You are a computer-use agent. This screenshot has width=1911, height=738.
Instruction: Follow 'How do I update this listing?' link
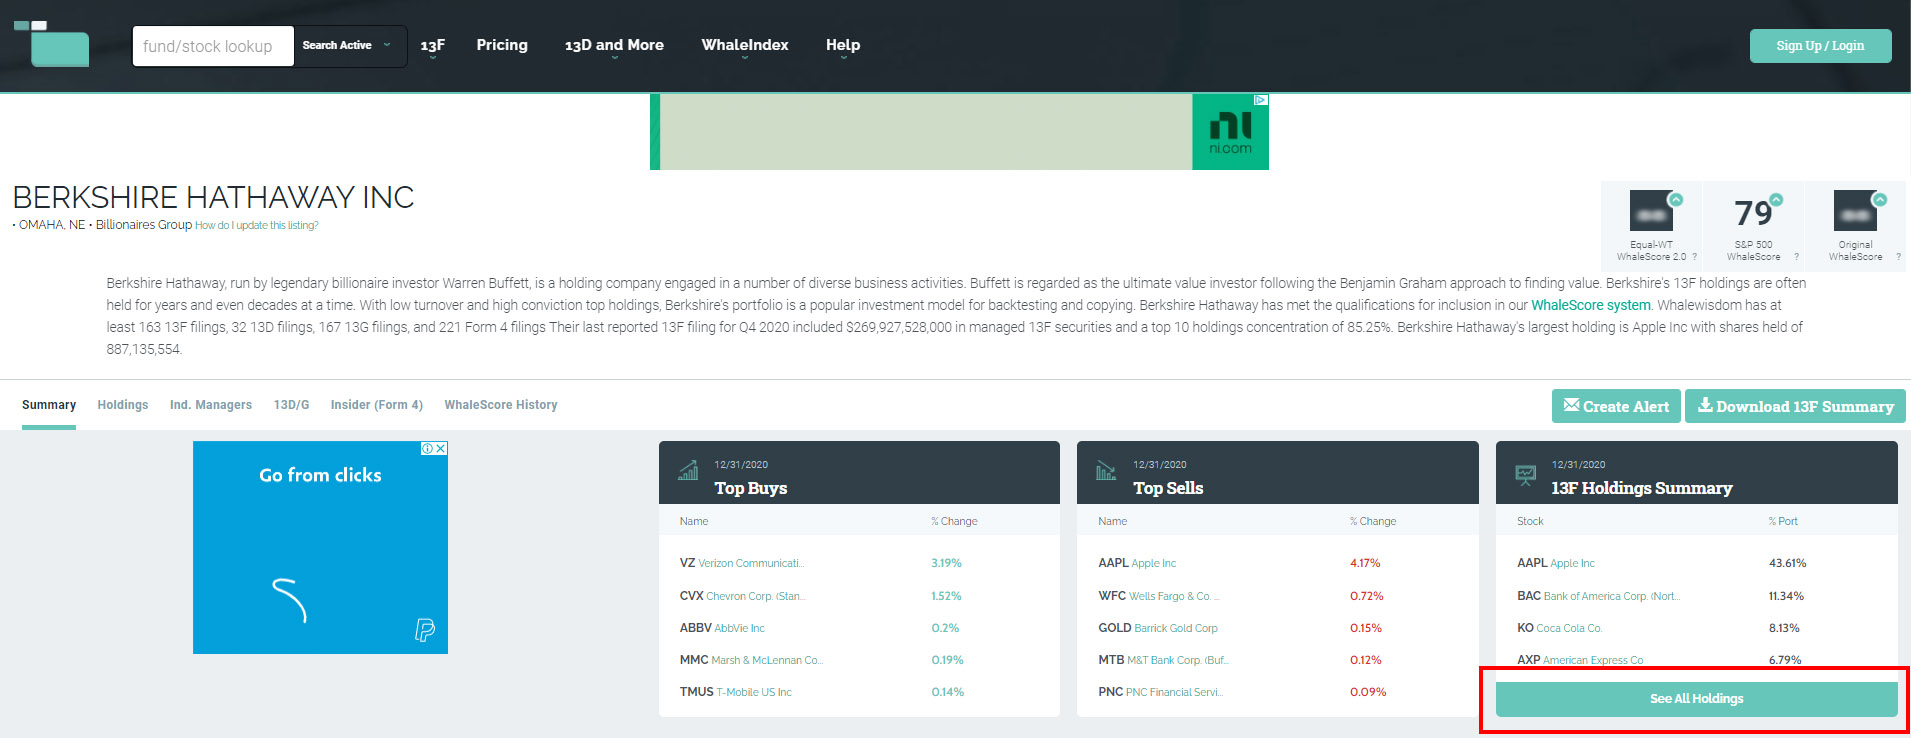click(257, 226)
